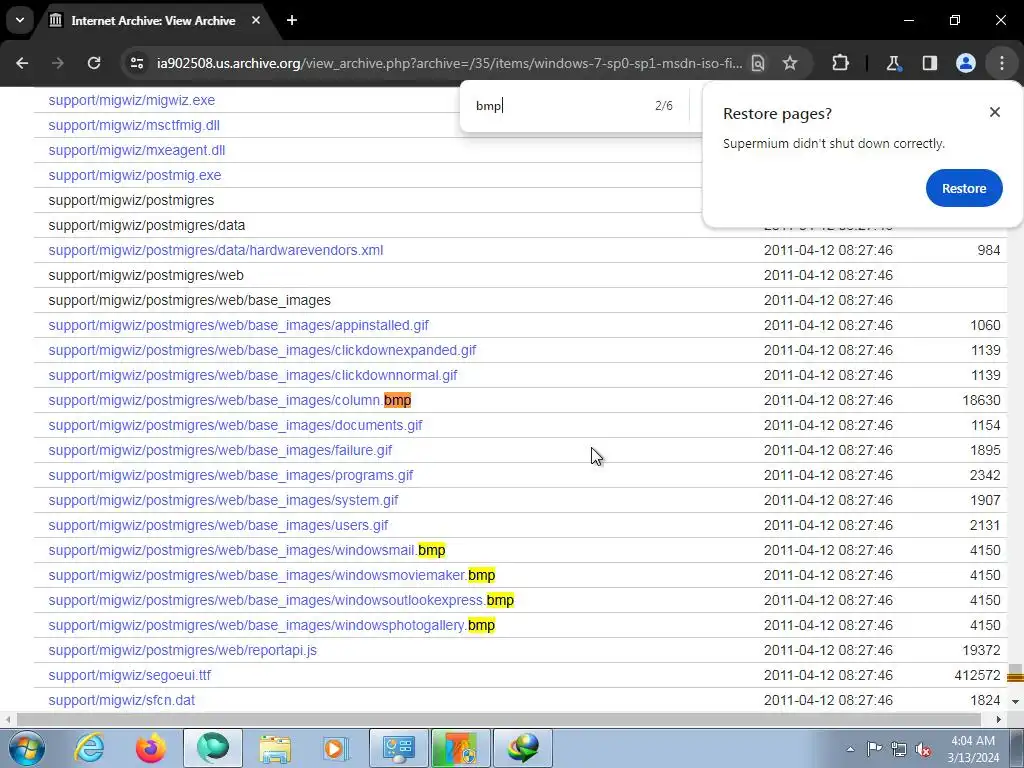This screenshot has width=1024, height=768.
Task: Open Windows Explorer folder on taskbar
Action: (275, 748)
